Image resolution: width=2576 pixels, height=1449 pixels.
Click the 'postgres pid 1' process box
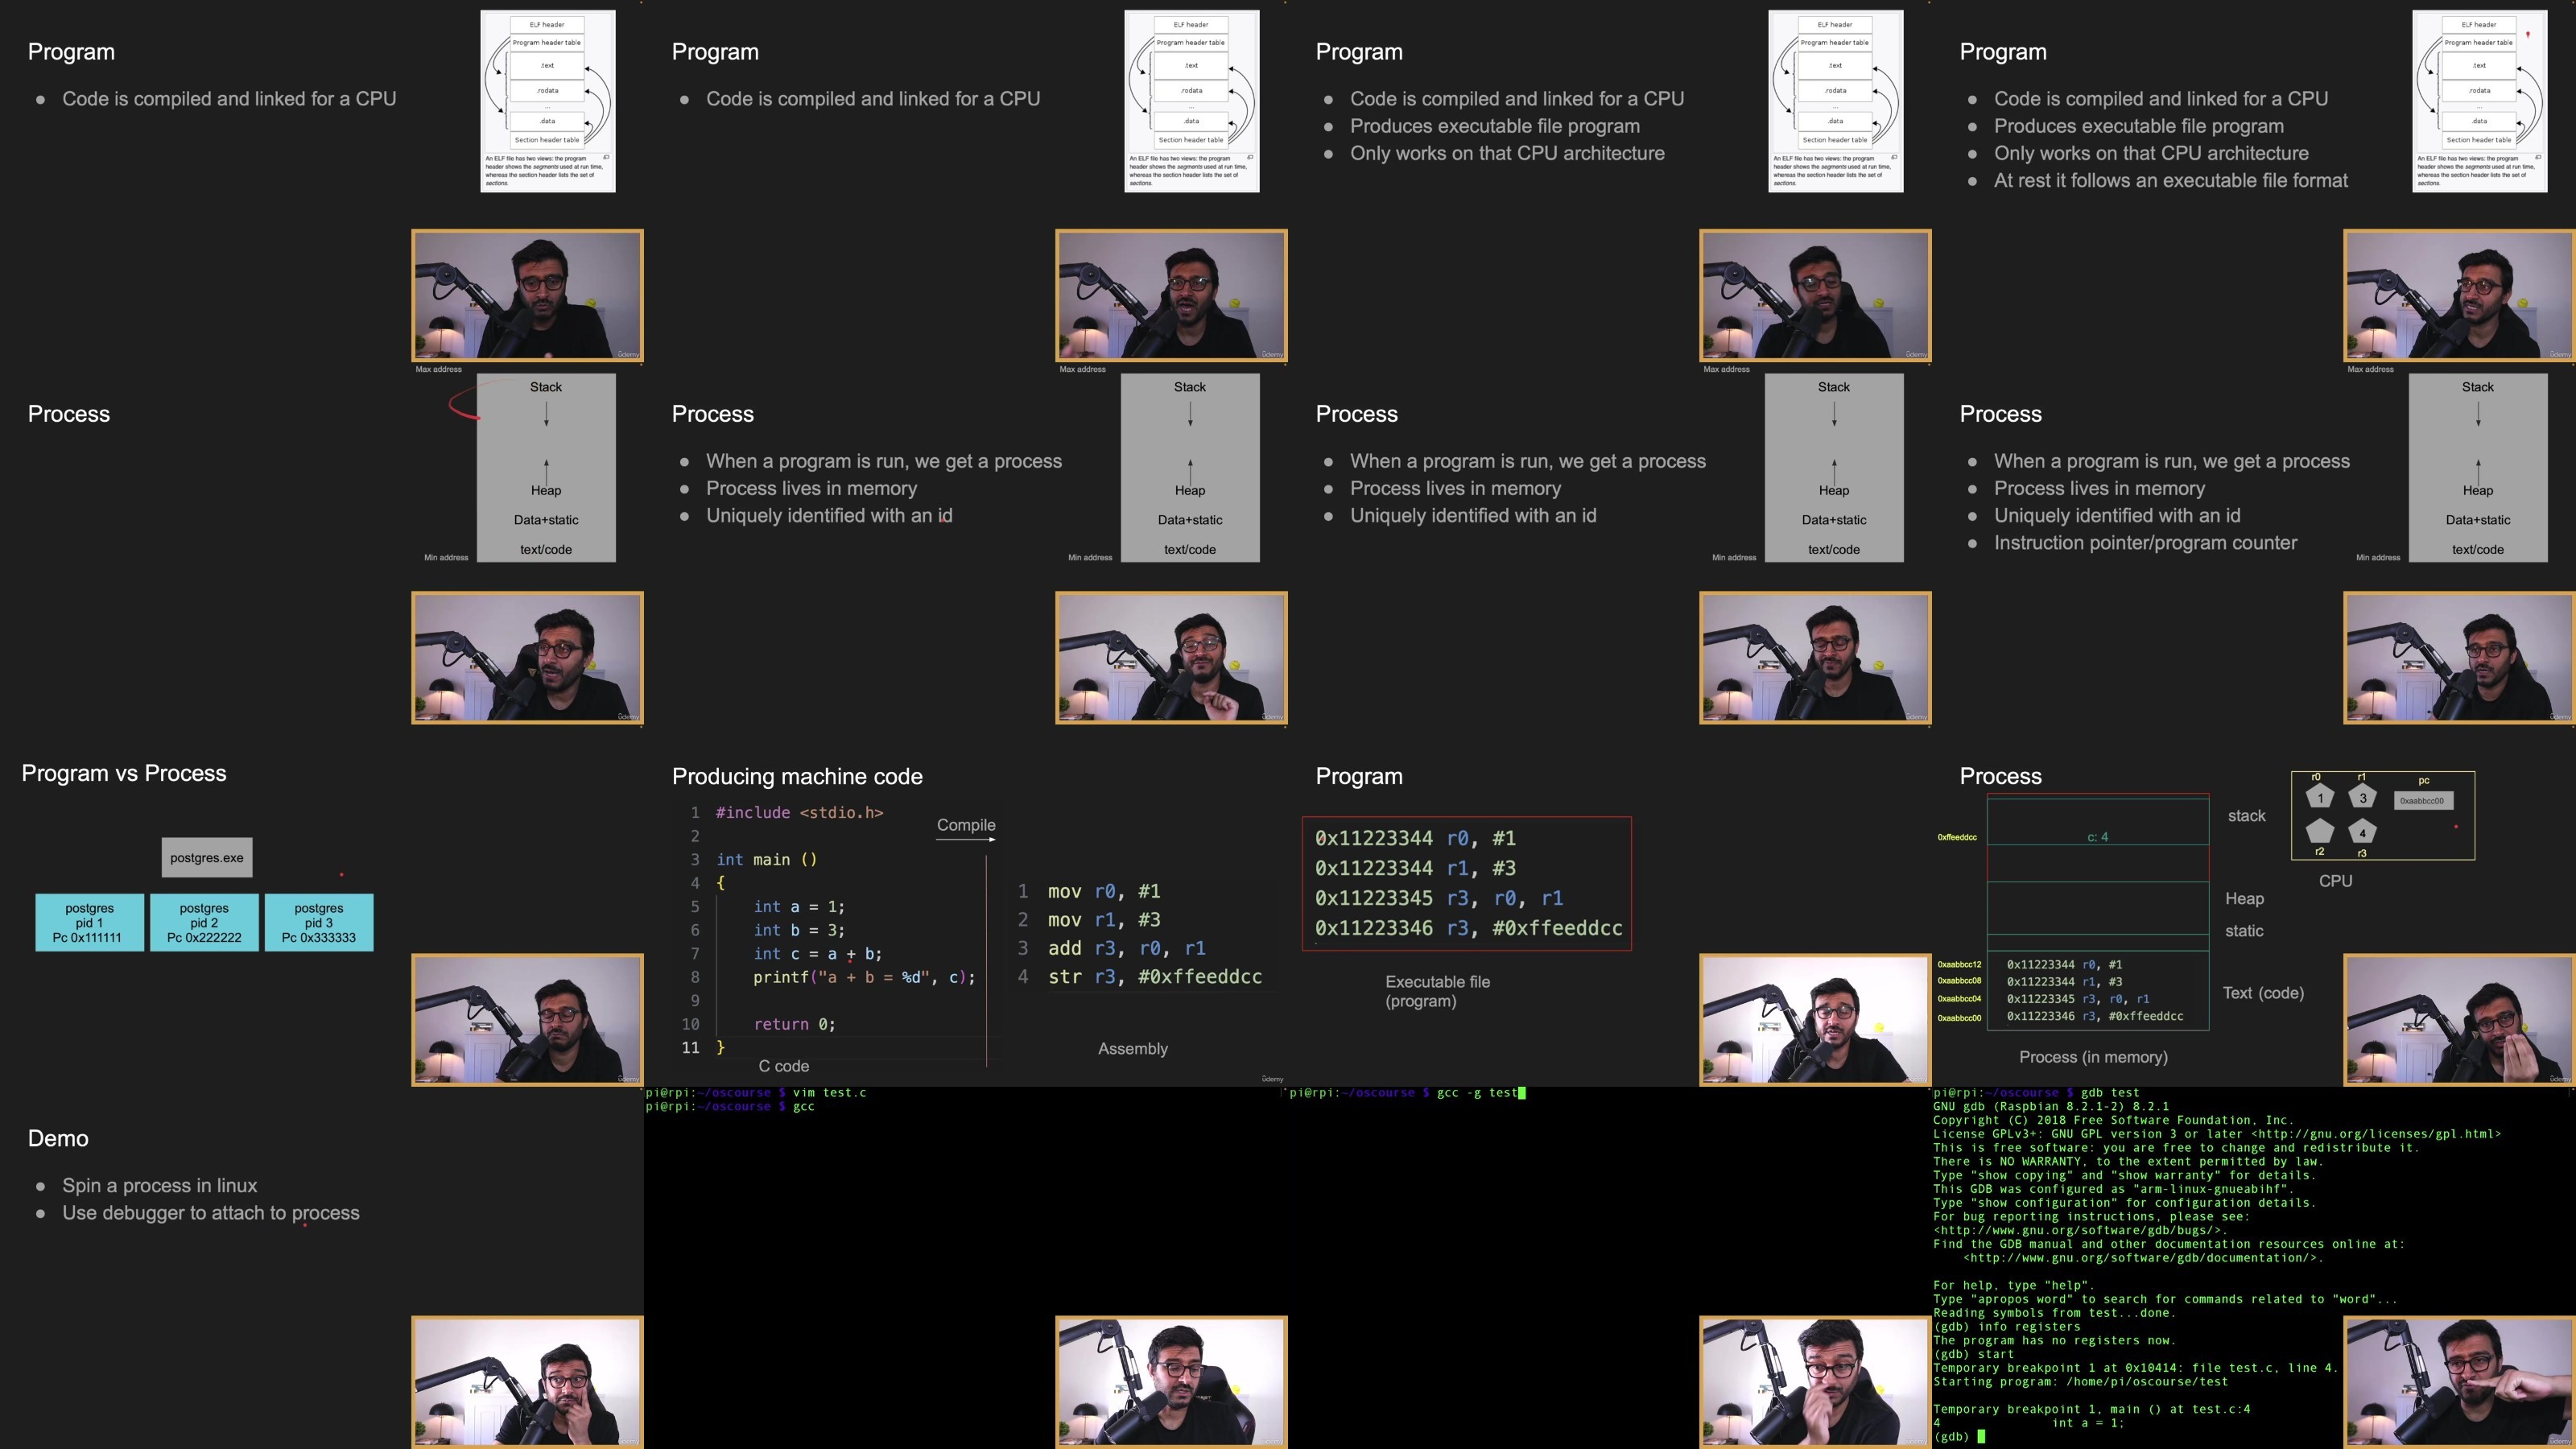[89, 922]
